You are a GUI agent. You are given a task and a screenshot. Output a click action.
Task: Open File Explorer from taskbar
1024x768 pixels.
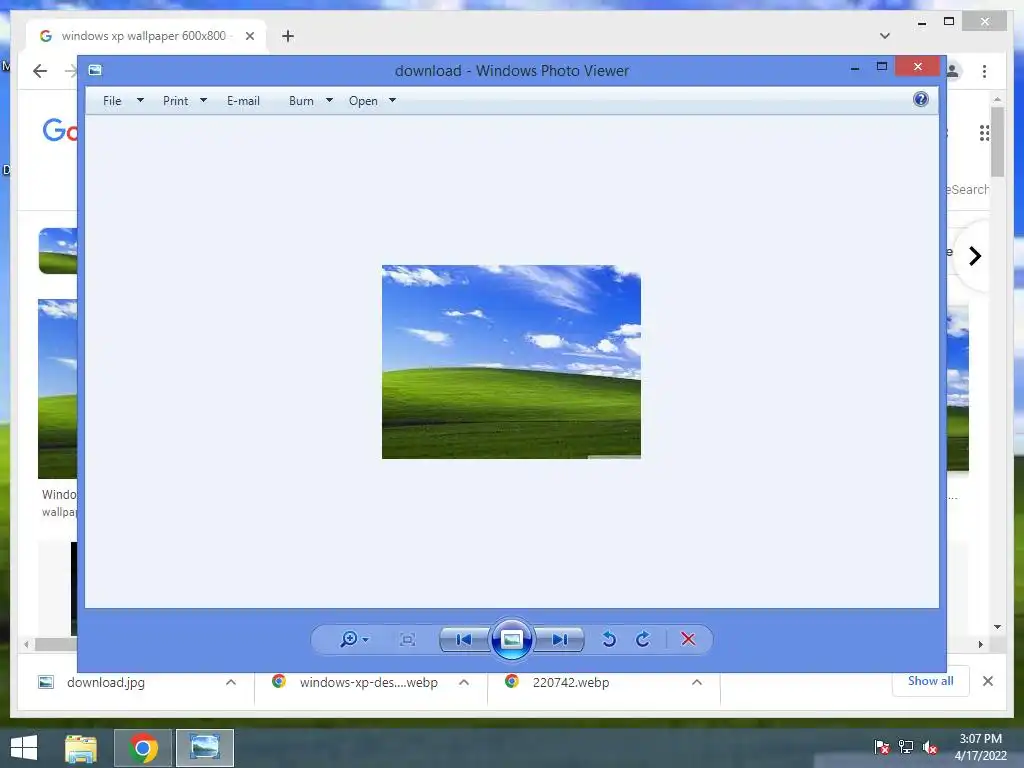[81, 748]
